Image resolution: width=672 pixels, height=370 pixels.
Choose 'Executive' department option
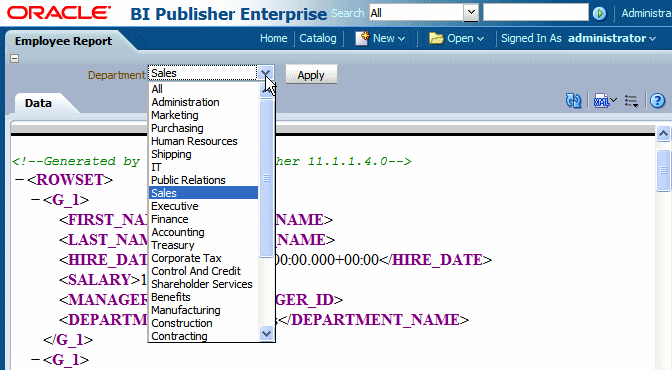[204, 206]
